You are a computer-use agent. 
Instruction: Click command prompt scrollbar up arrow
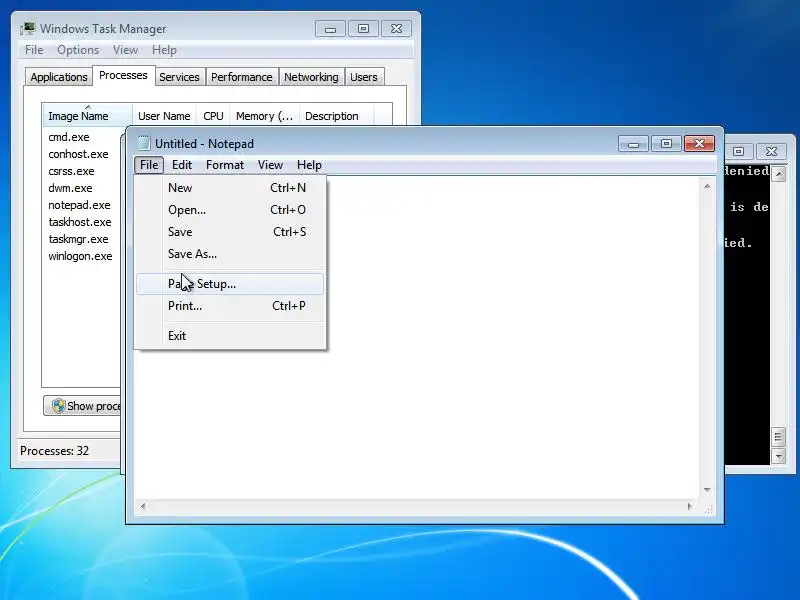(x=779, y=174)
